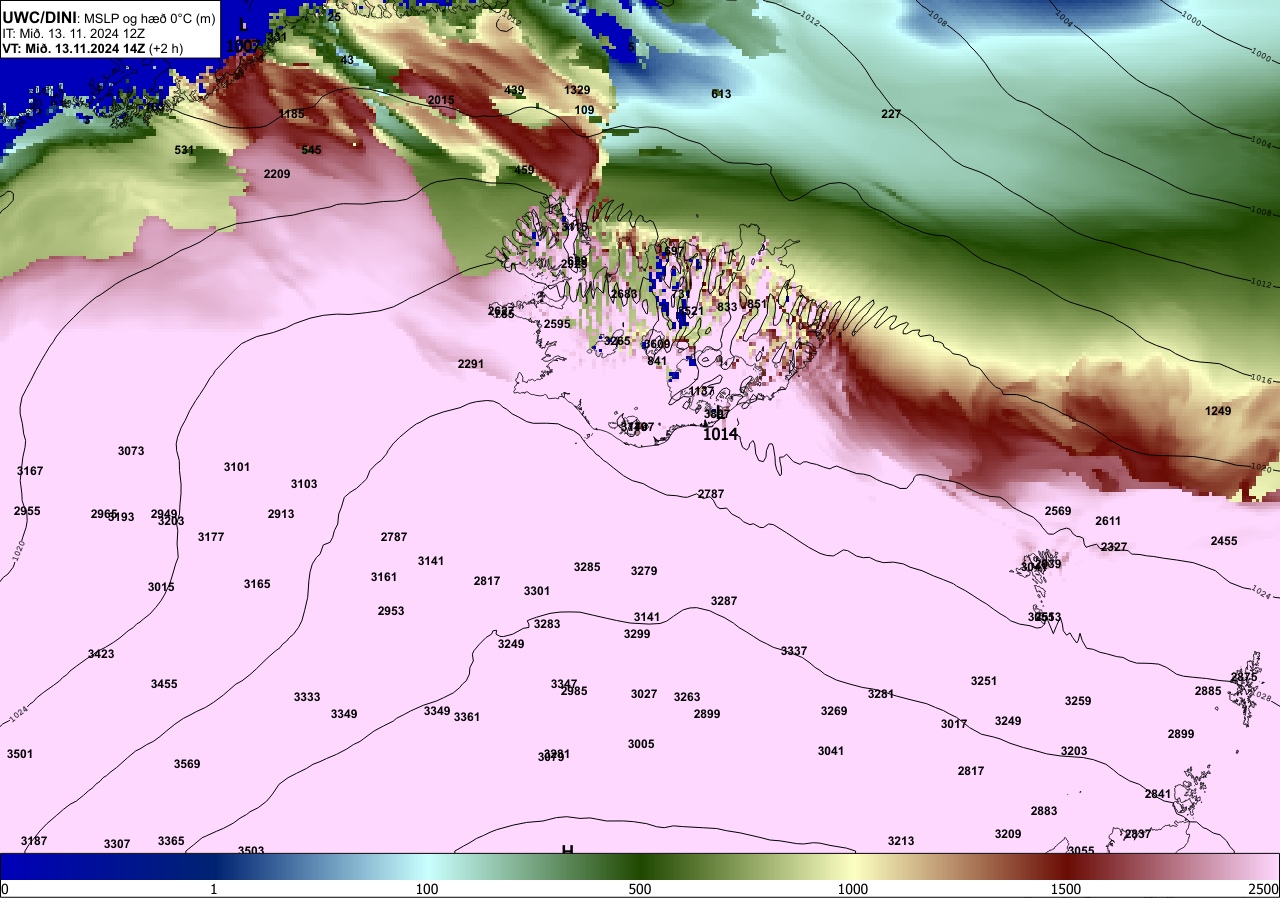Click the map value 3161
Image resolution: width=1280 pixels, height=898 pixels.
(x=384, y=577)
